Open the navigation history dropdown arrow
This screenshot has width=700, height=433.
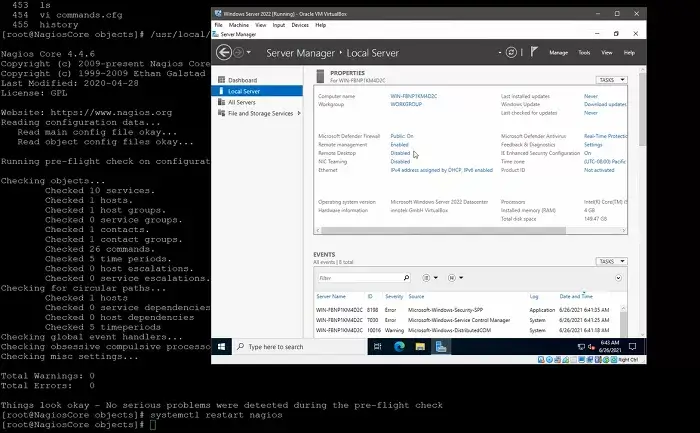pos(249,52)
